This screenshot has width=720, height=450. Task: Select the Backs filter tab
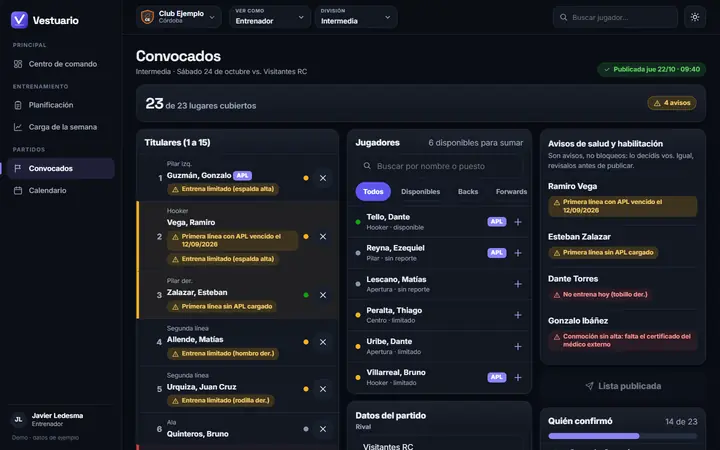point(468,191)
